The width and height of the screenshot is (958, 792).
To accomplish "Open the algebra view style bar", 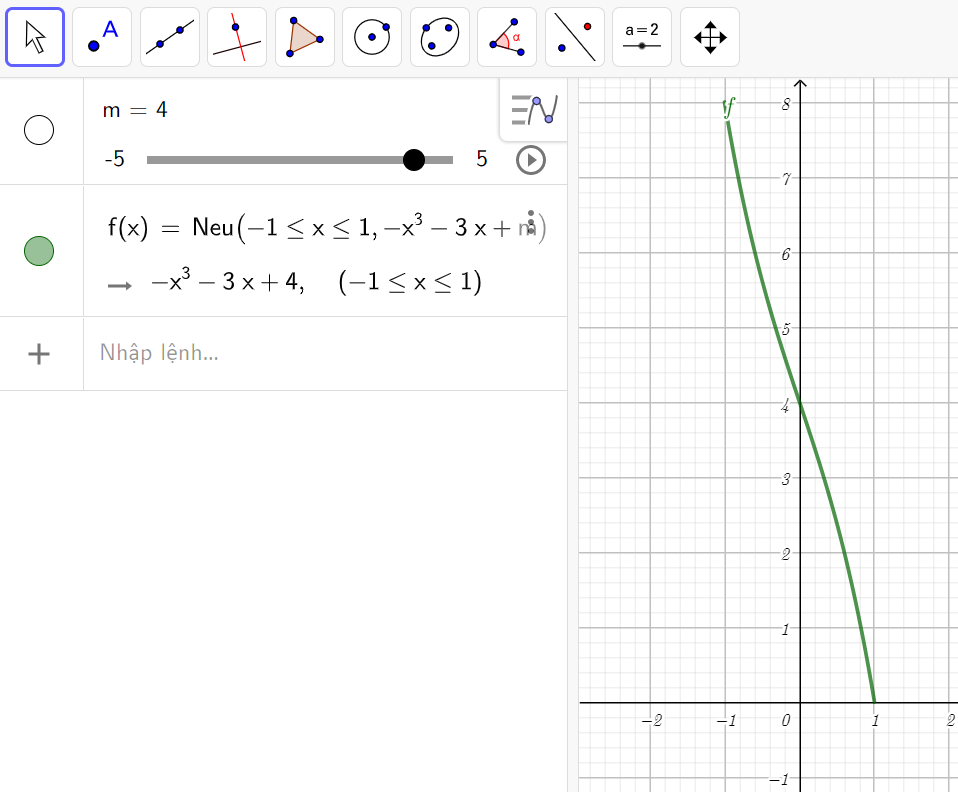I will click(x=533, y=109).
